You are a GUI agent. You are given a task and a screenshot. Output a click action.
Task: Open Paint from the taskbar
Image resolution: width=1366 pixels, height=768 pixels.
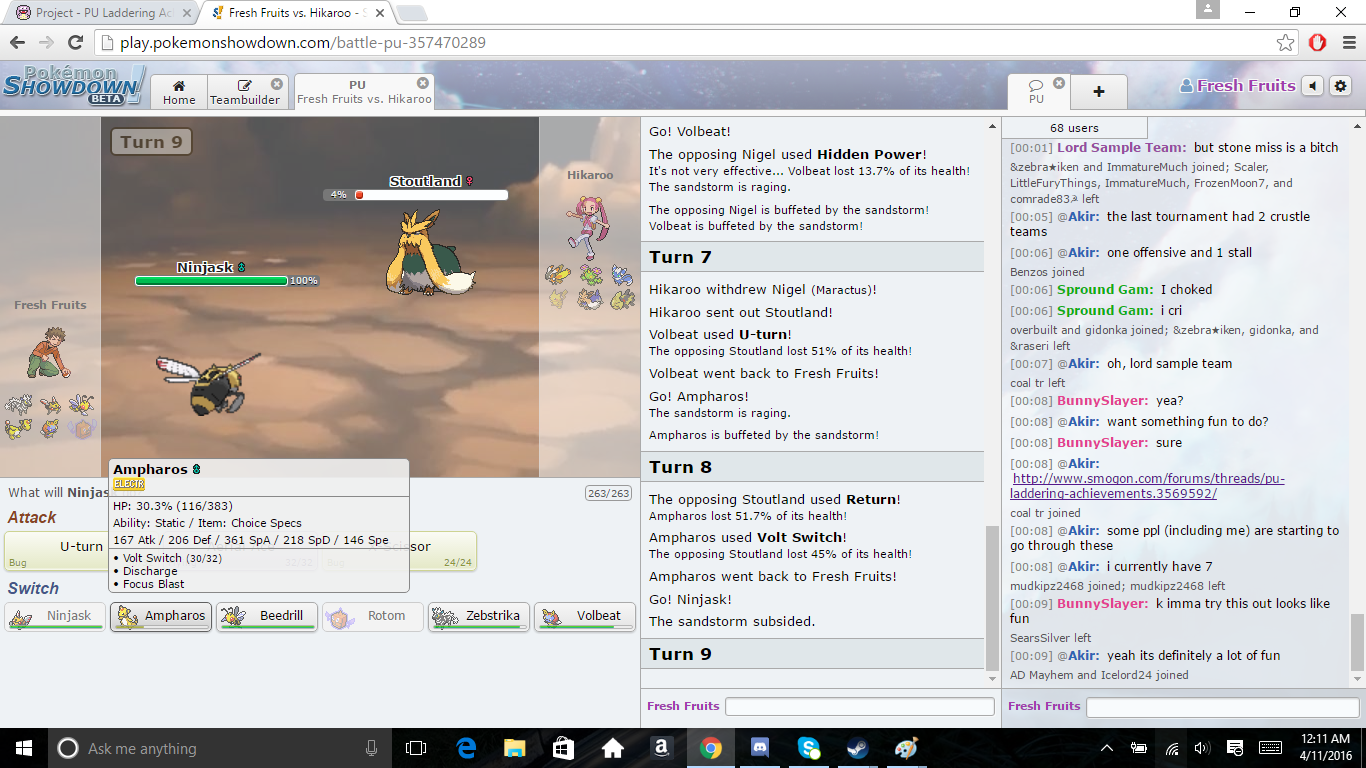906,748
